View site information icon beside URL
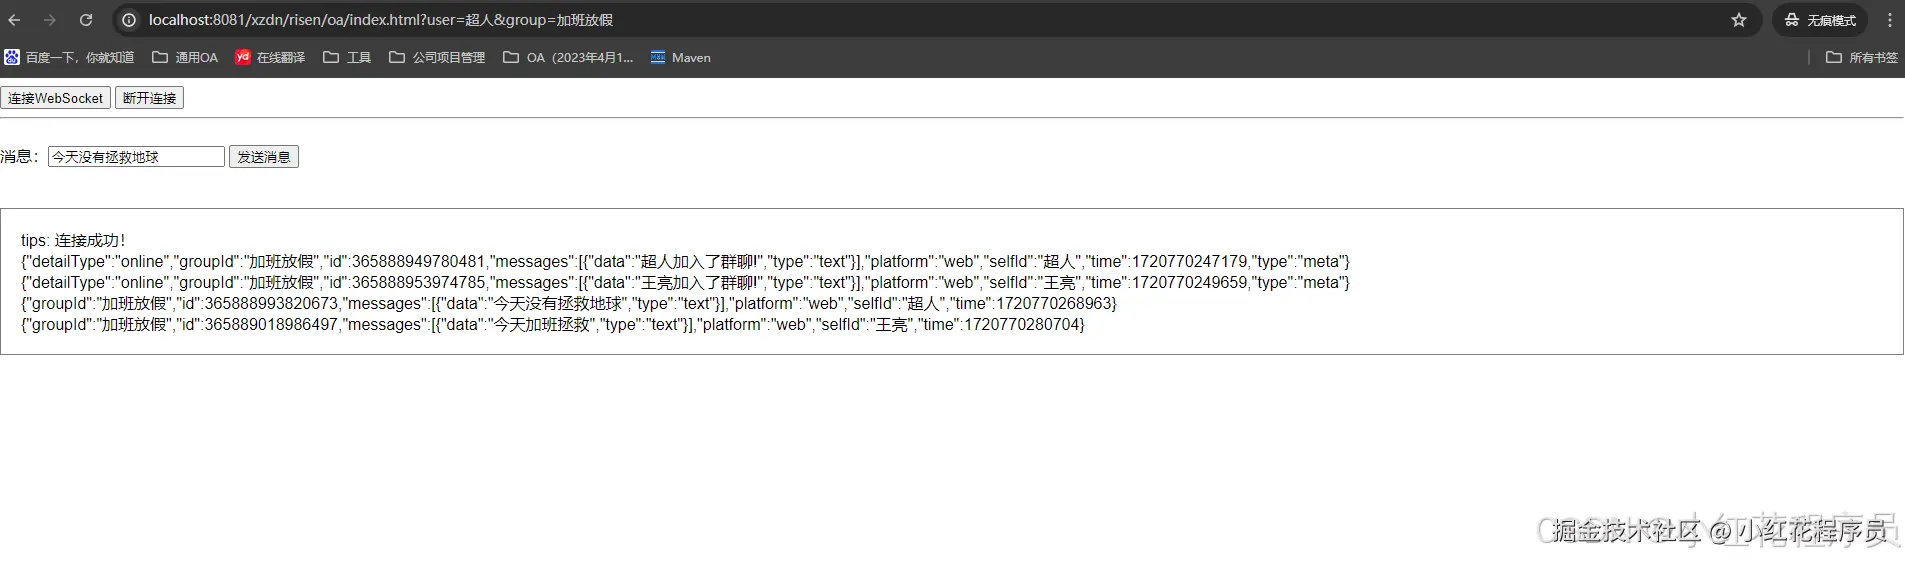 pyautogui.click(x=129, y=20)
